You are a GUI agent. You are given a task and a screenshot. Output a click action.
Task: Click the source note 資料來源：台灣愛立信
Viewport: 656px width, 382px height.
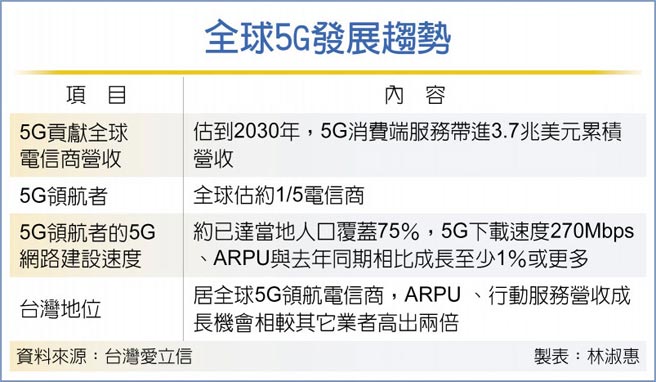click(104, 356)
